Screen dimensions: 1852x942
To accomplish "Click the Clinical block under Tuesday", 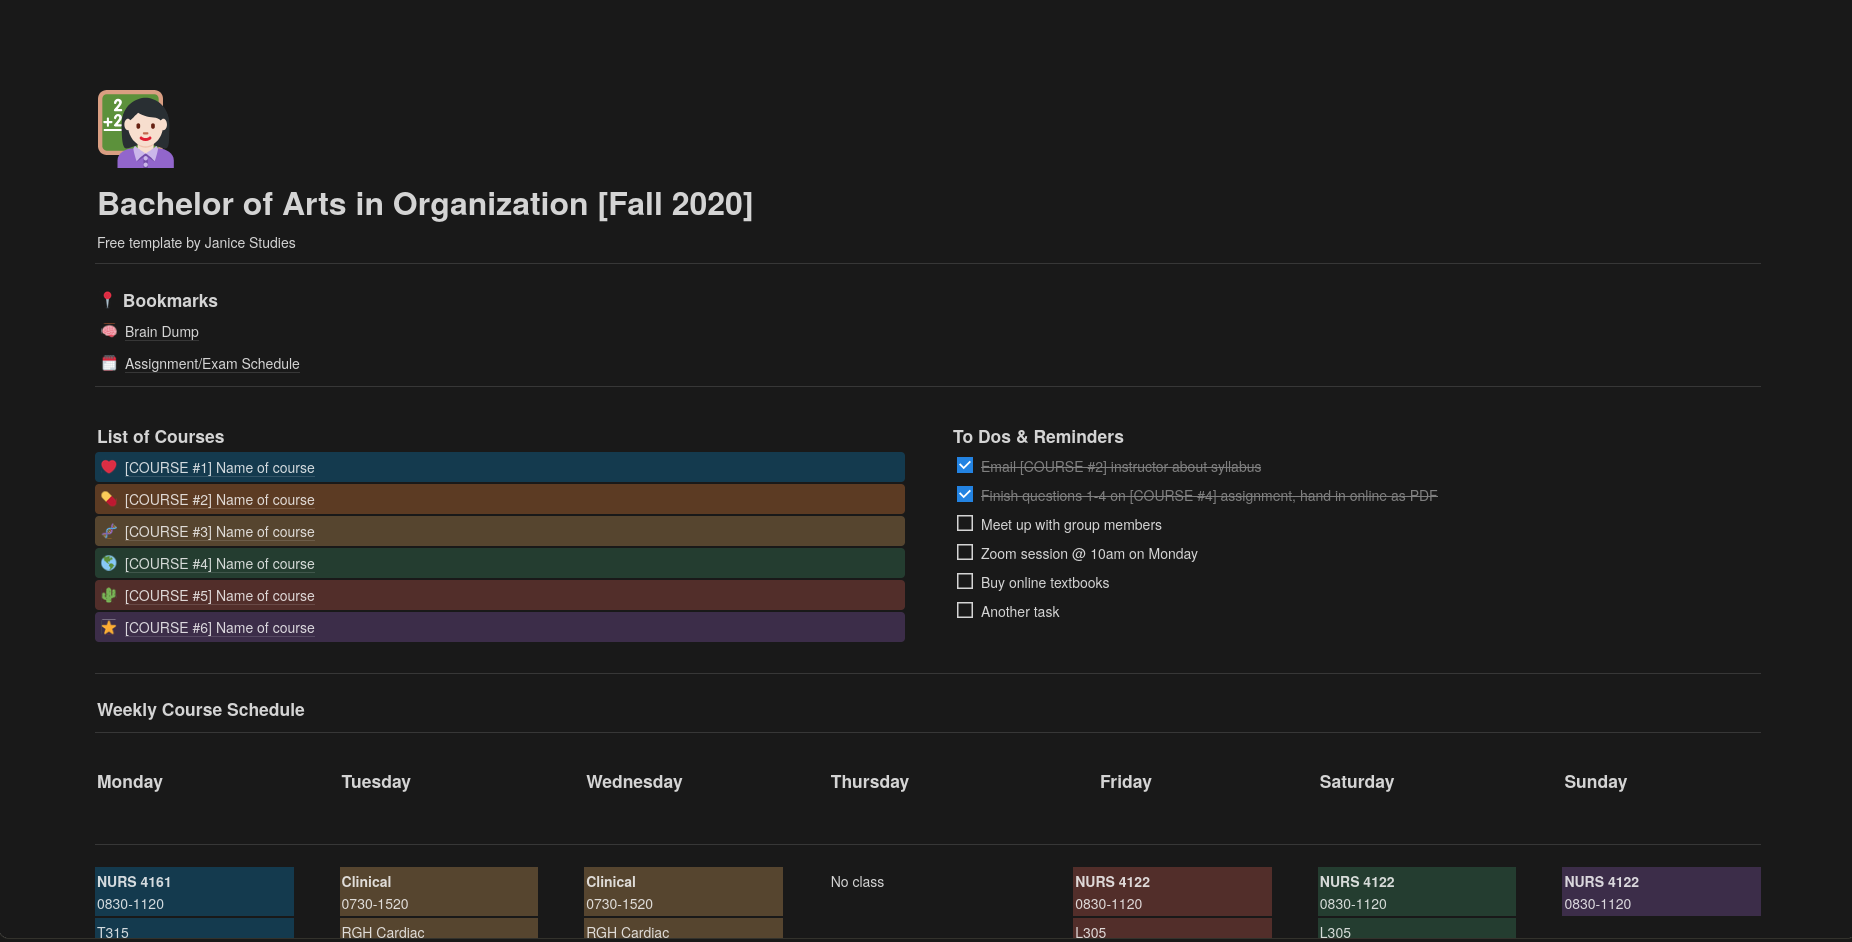I will click(439, 891).
